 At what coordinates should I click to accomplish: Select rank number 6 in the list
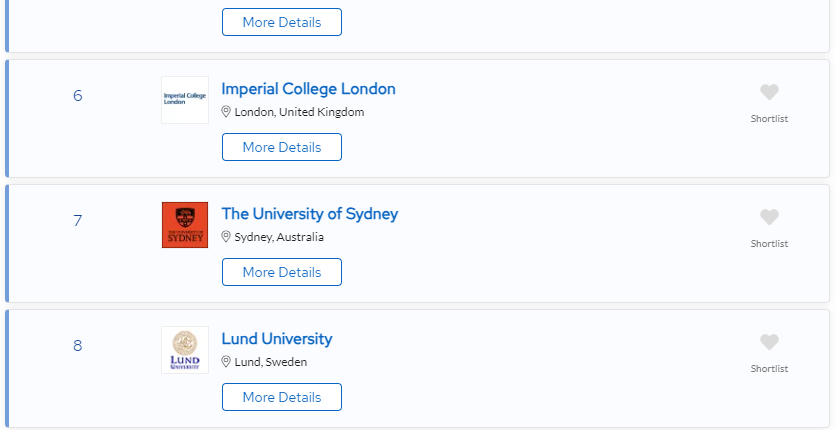point(77,96)
